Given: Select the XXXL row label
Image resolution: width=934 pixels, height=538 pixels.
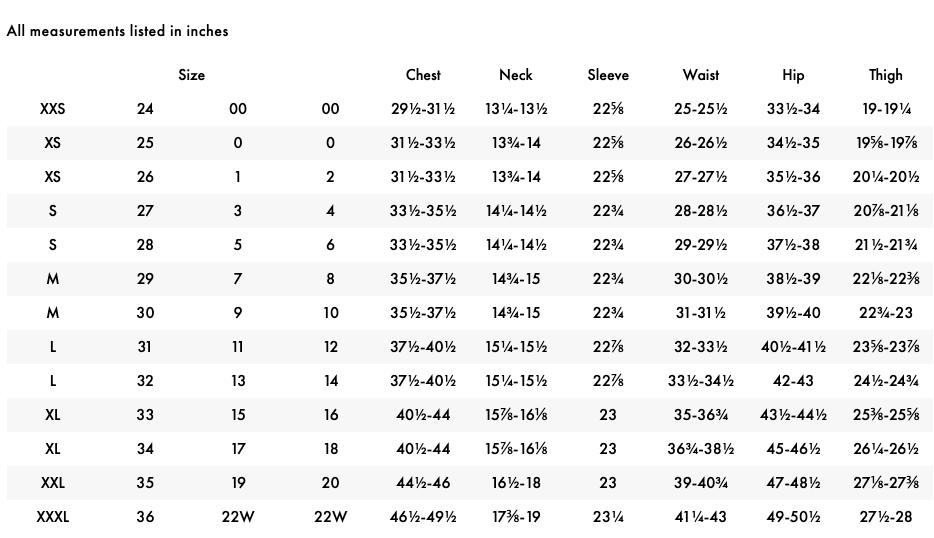Looking at the screenshot, I should (53, 517).
